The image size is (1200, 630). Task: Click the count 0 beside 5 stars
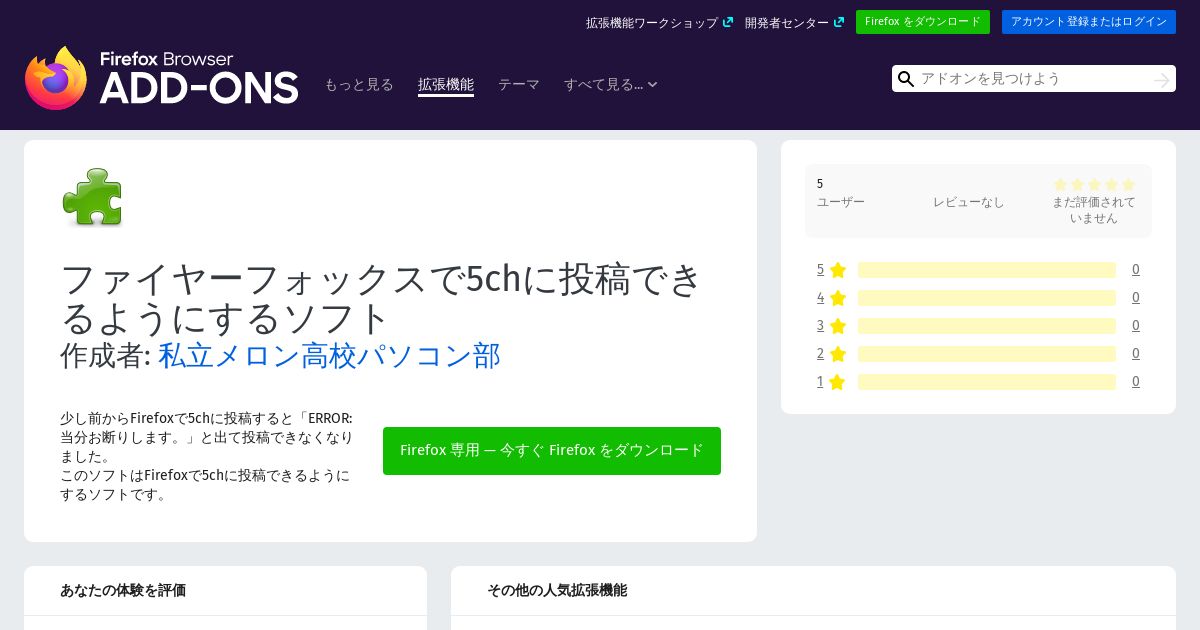1136,270
